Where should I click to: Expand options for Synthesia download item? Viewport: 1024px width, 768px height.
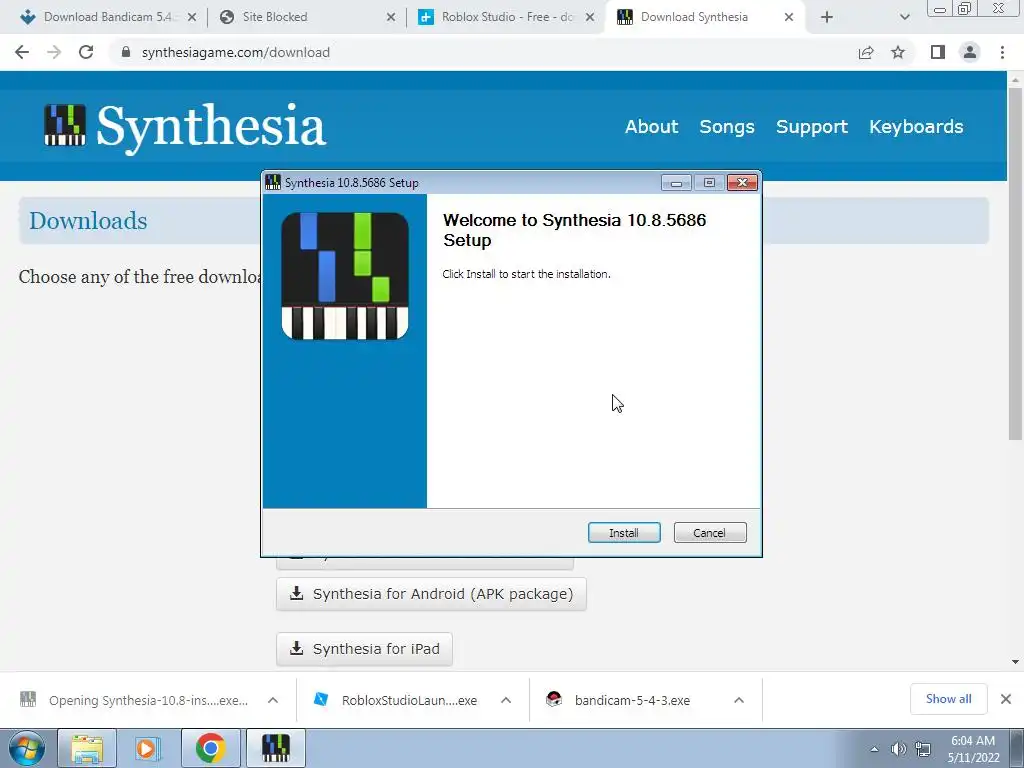click(x=273, y=700)
